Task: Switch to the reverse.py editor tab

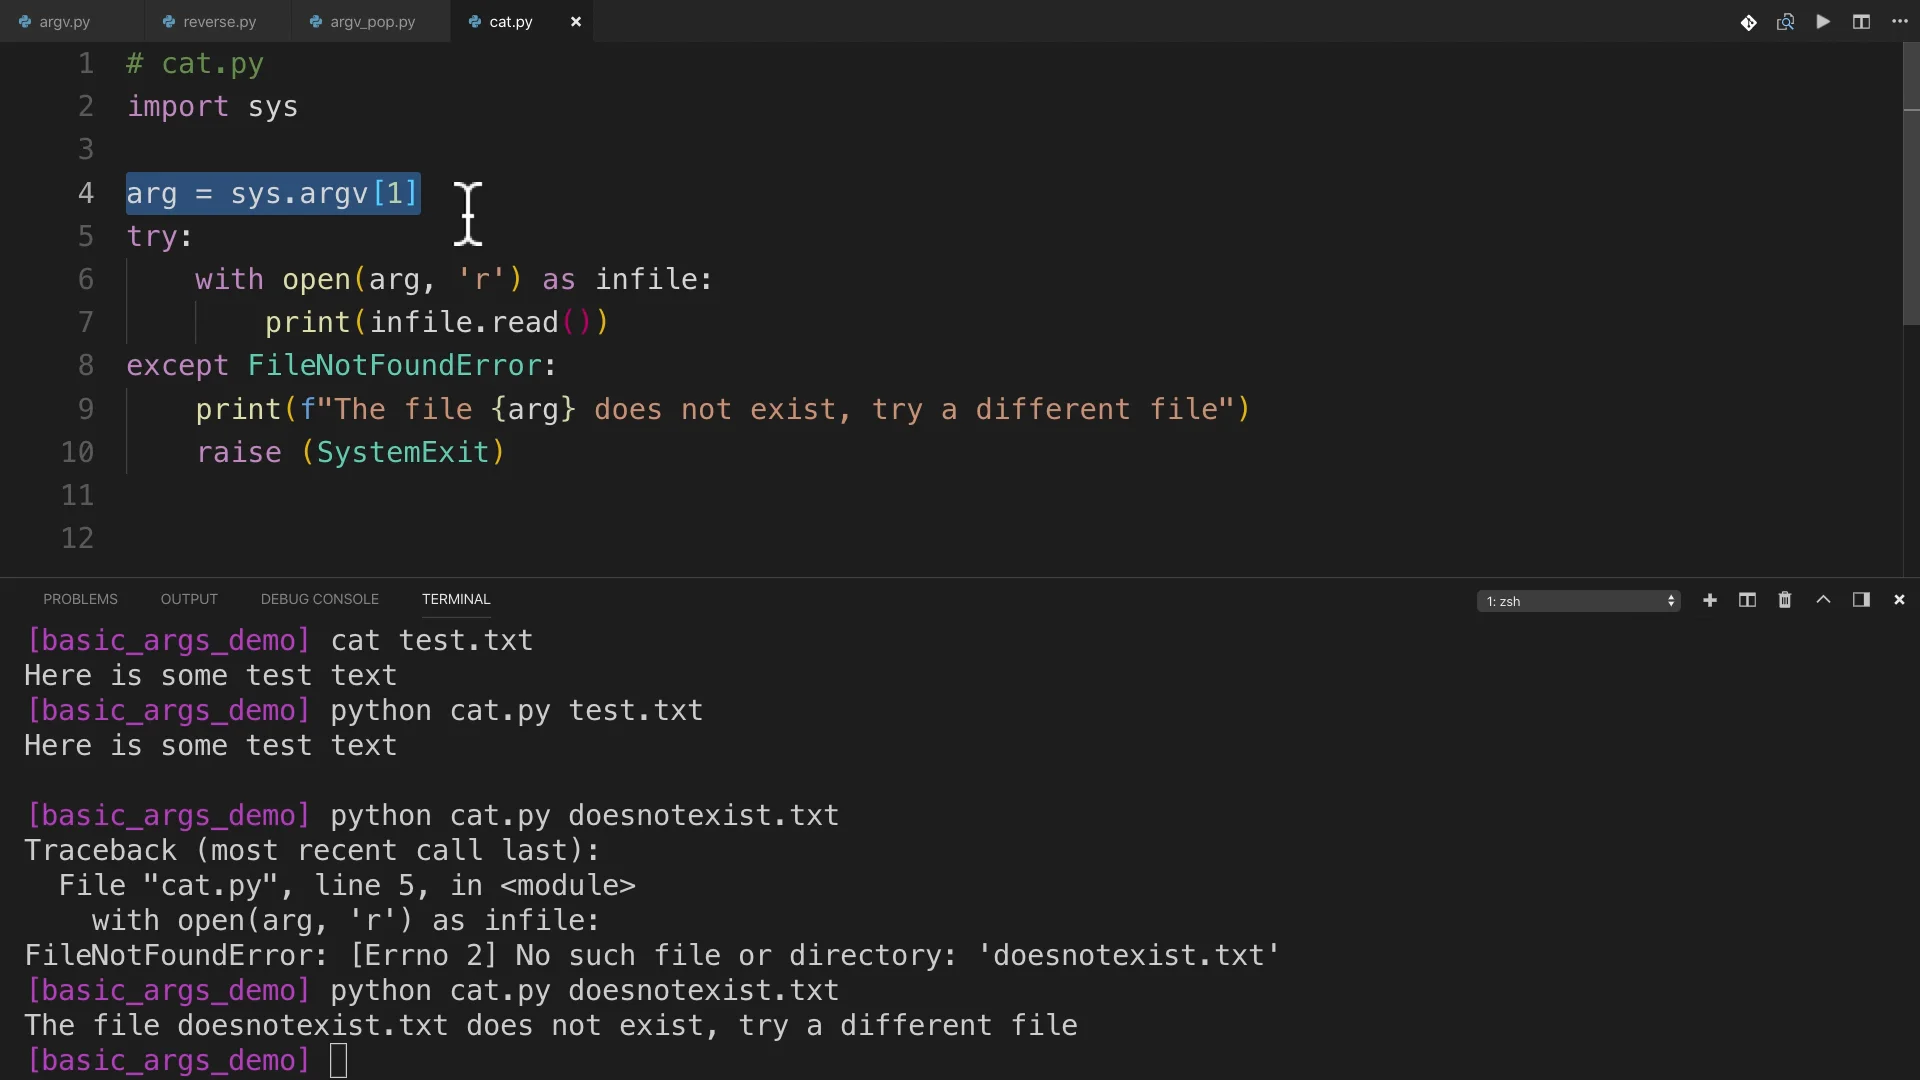Action: pos(219,22)
